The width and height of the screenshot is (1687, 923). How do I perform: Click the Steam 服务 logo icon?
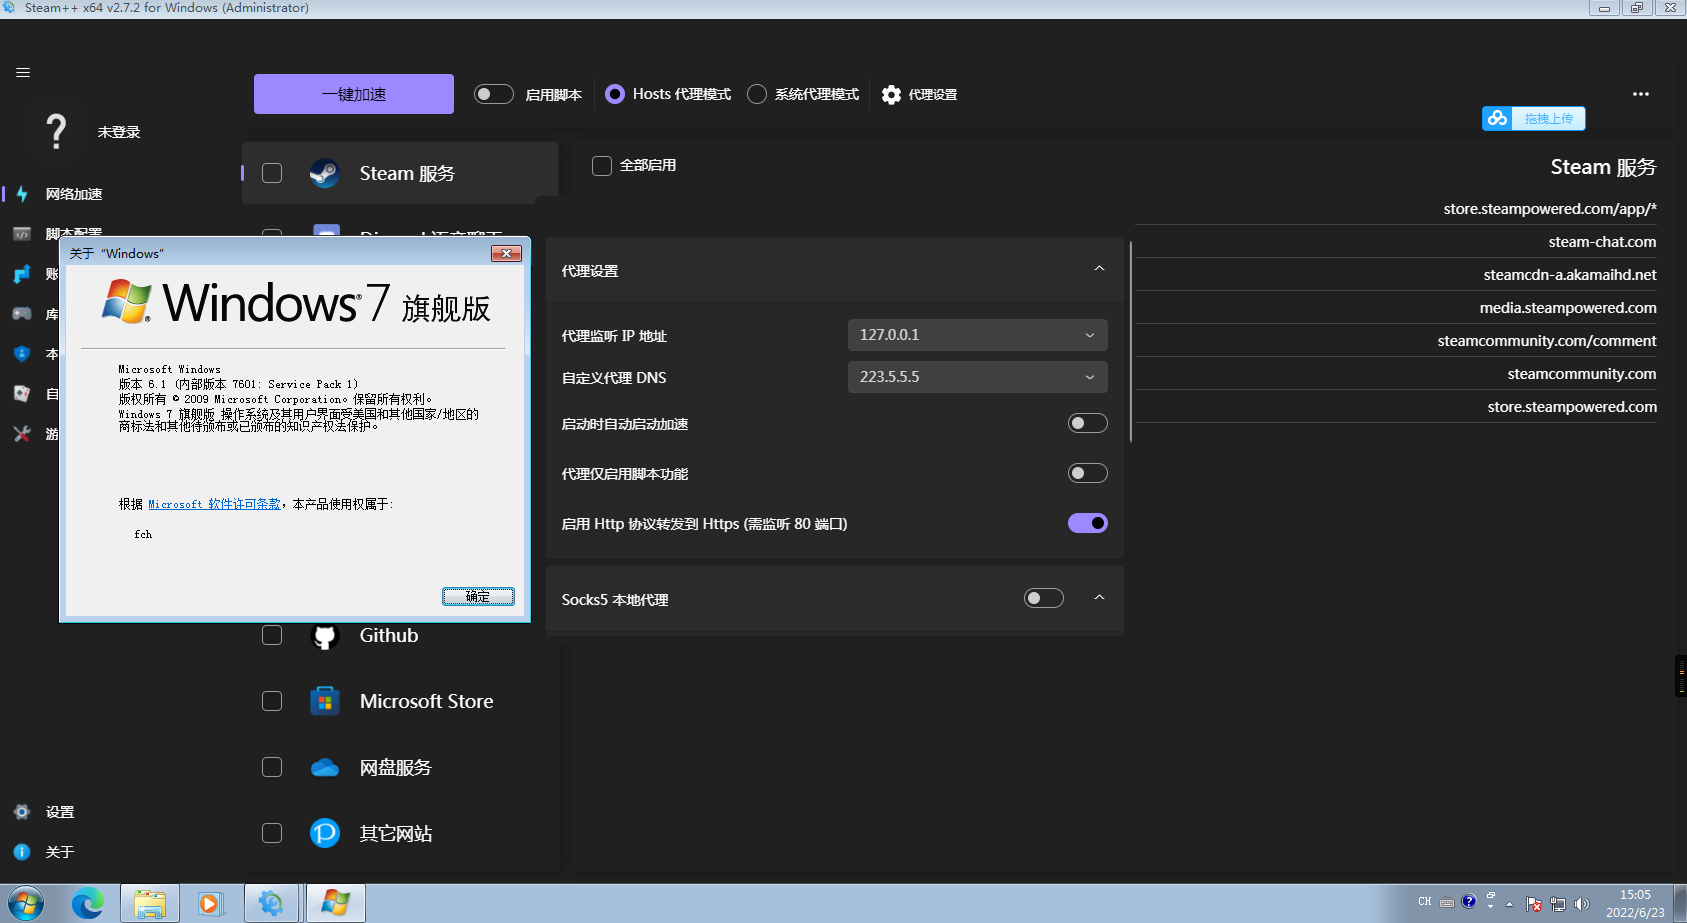[x=324, y=172]
